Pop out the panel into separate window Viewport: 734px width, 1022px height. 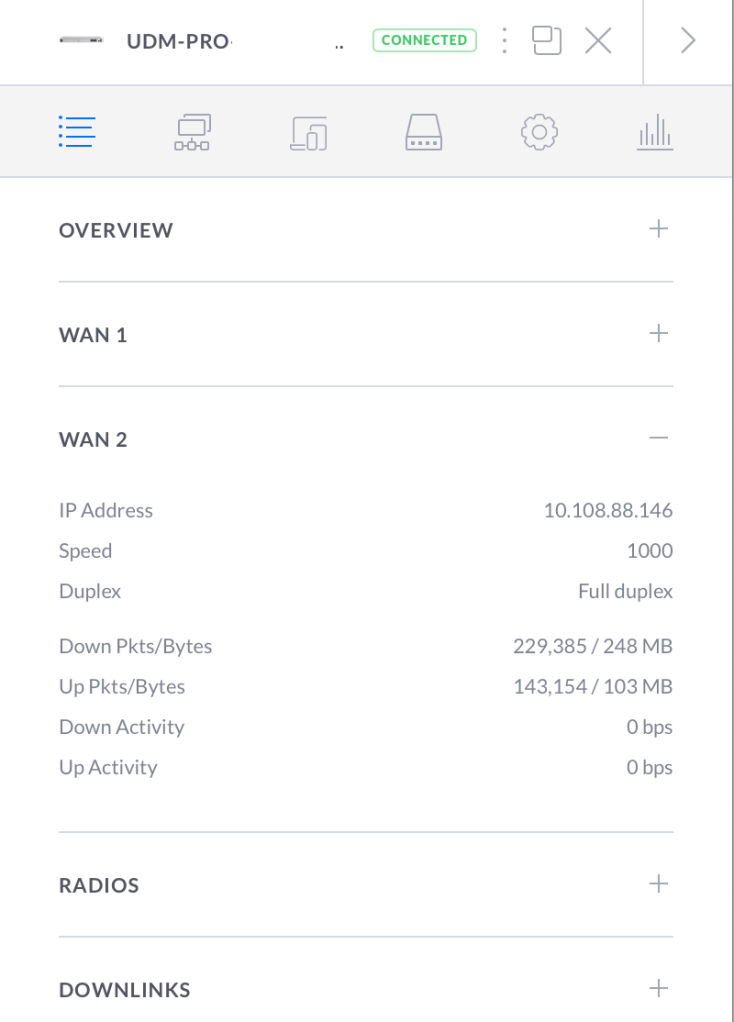click(x=546, y=40)
